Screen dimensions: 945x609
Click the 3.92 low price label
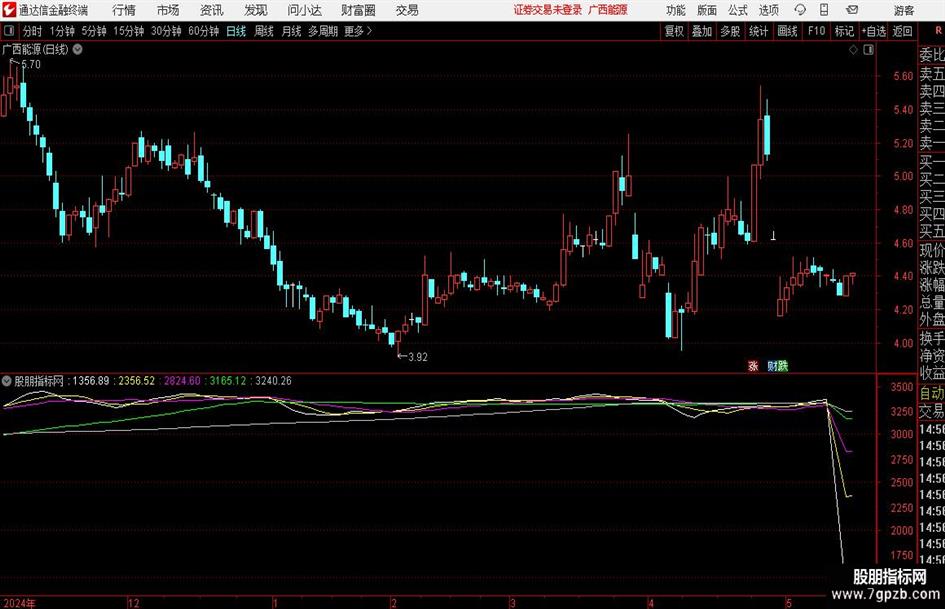pyautogui.click(x=418, y=357)
